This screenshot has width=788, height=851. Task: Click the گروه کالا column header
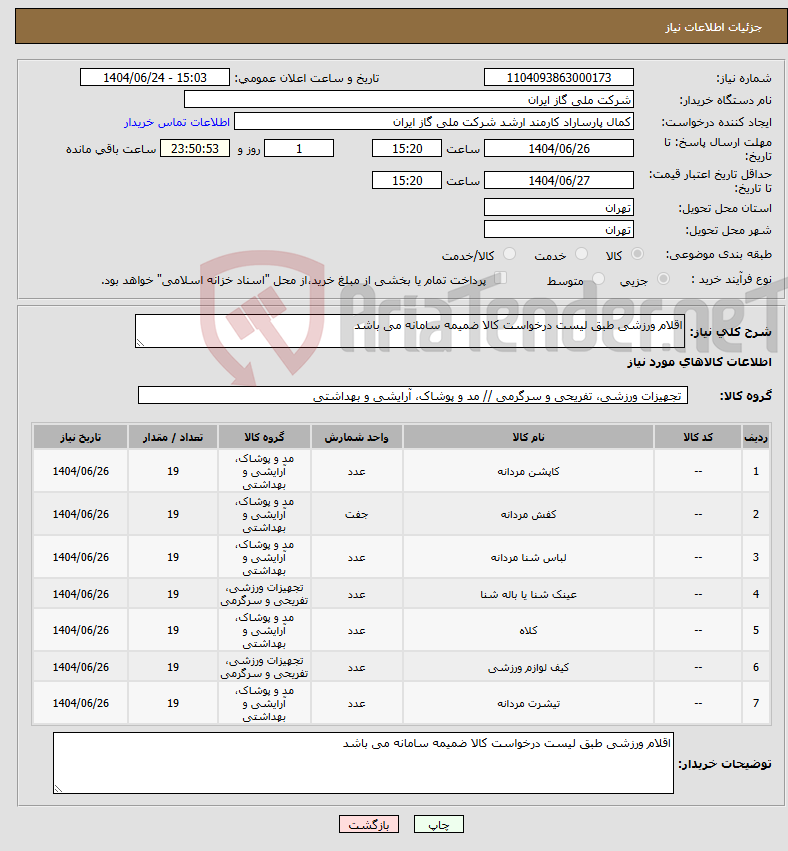pos(264,437)
